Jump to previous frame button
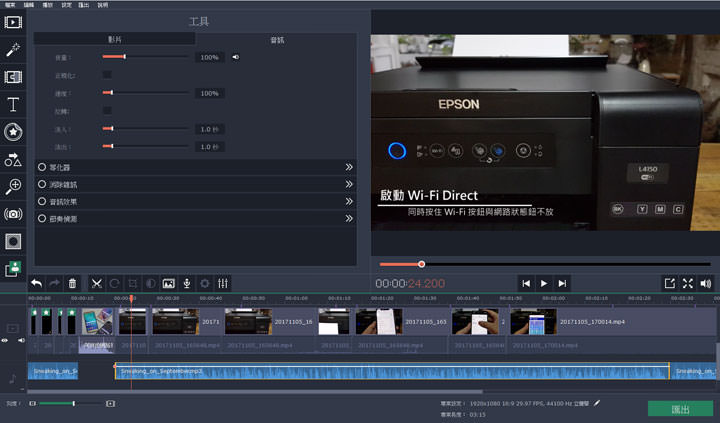Screen dimensions: 720x423 coord(526,283)
